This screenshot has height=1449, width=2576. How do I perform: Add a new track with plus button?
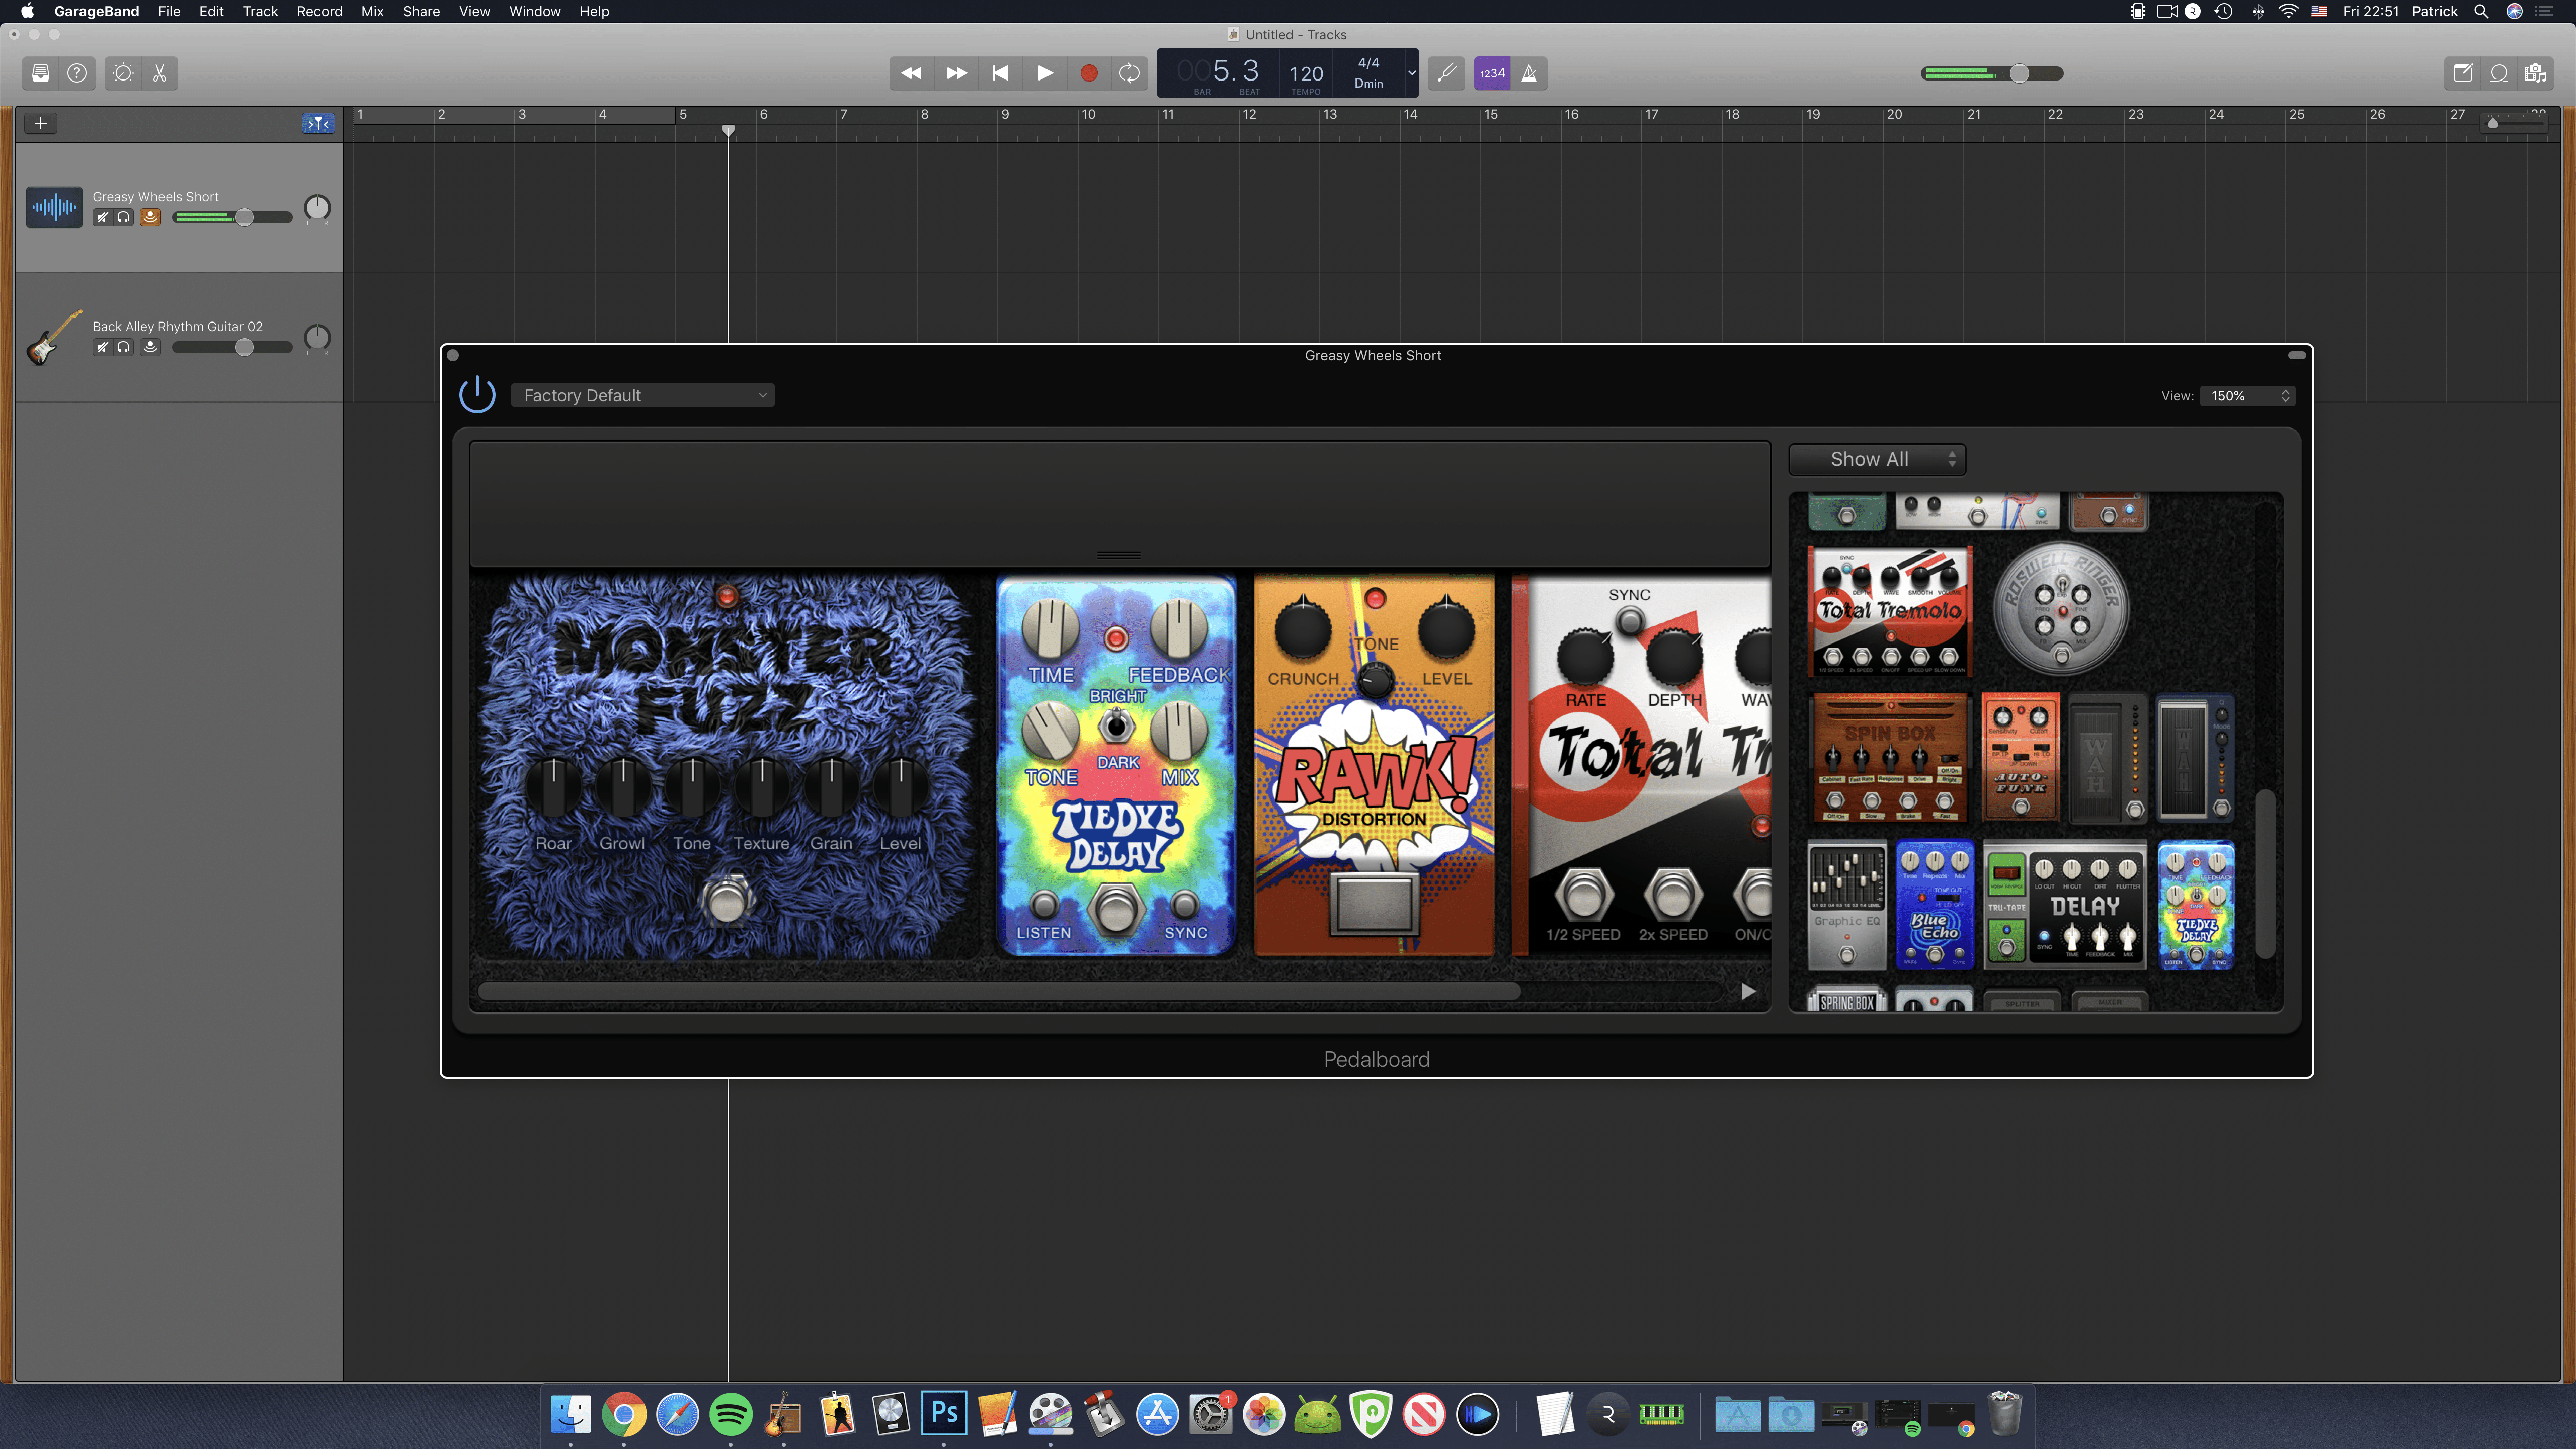pos(40,123)
